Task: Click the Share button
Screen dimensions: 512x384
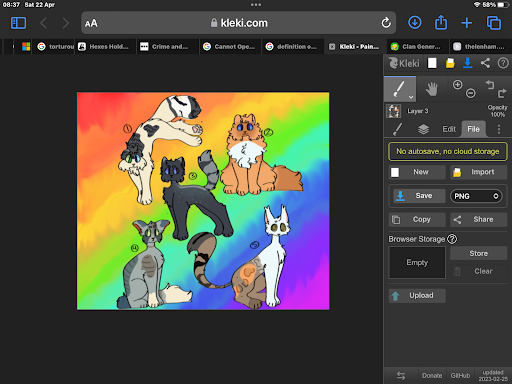Action: [479, 219]
